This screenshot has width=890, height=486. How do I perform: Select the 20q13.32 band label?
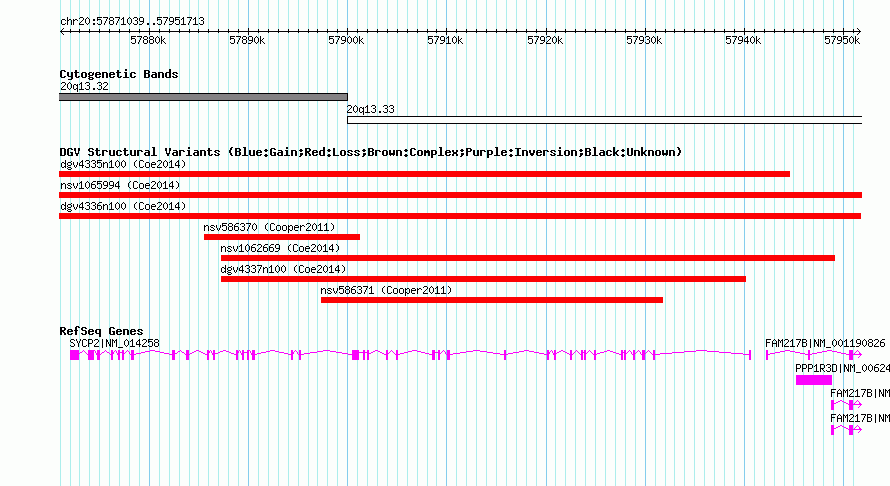click(x=84, y=86)
